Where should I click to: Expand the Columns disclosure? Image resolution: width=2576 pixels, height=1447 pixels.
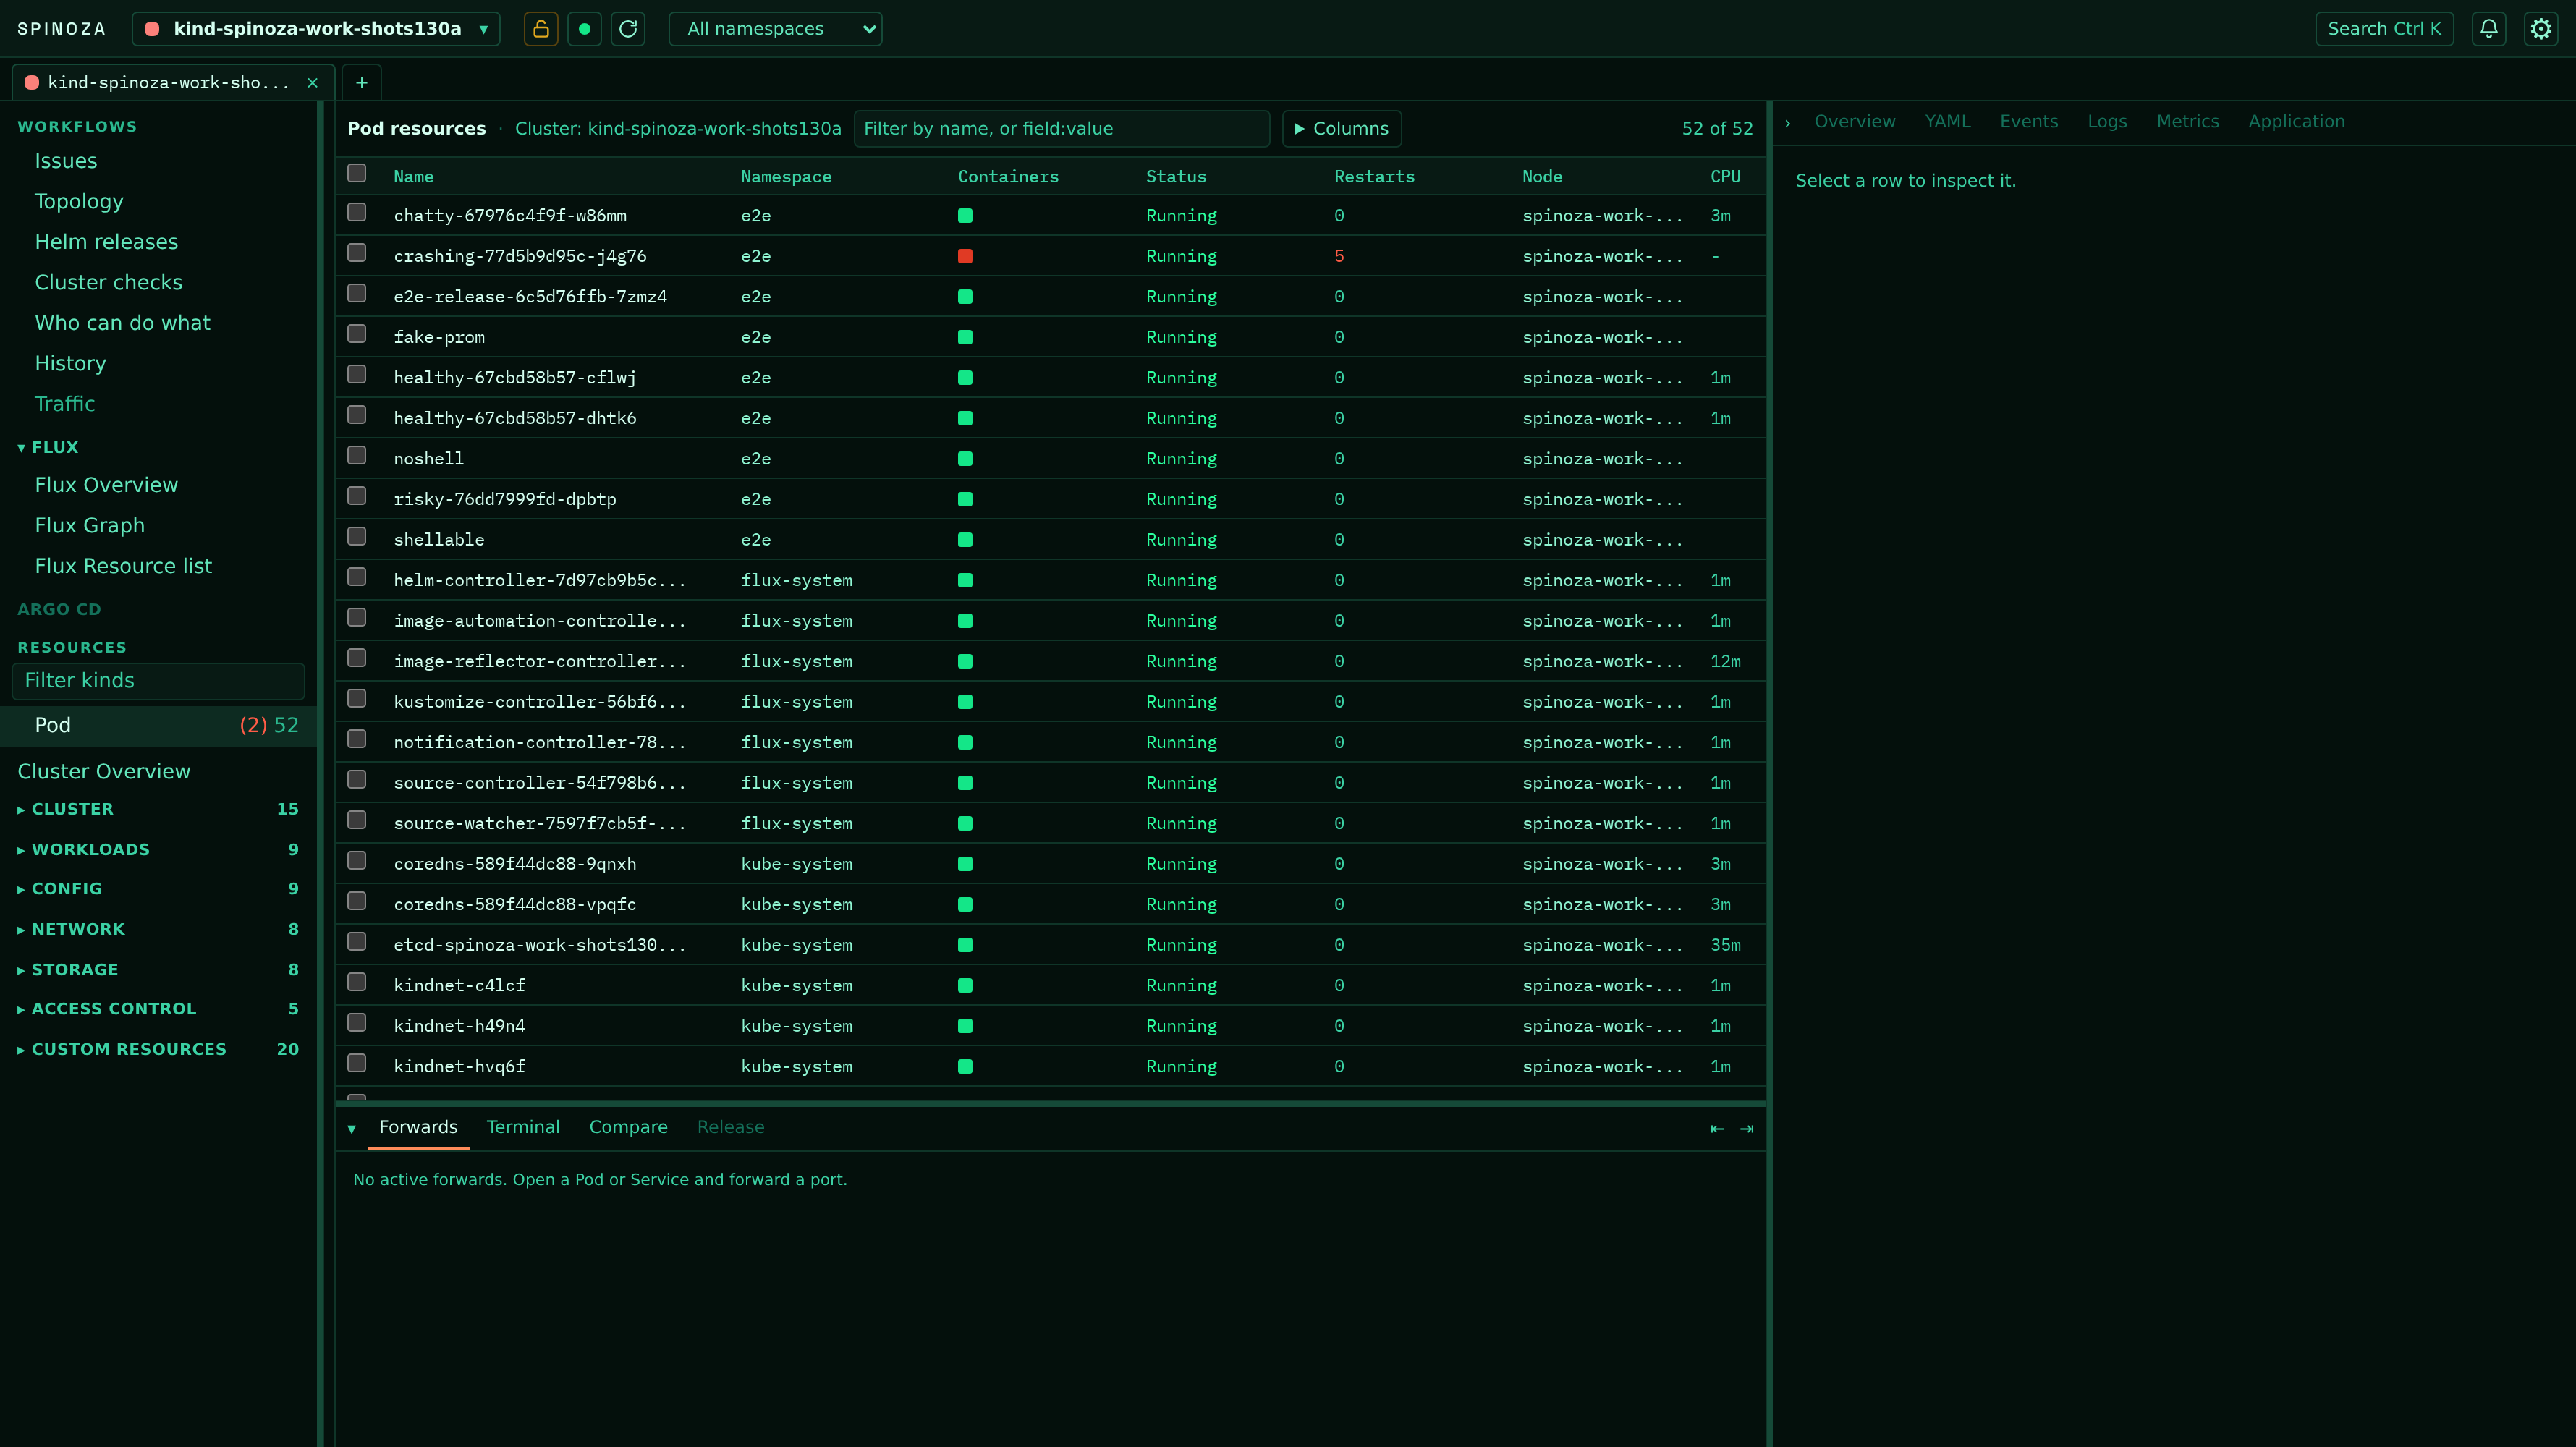pyautogui.click(x=1341, y=129)
